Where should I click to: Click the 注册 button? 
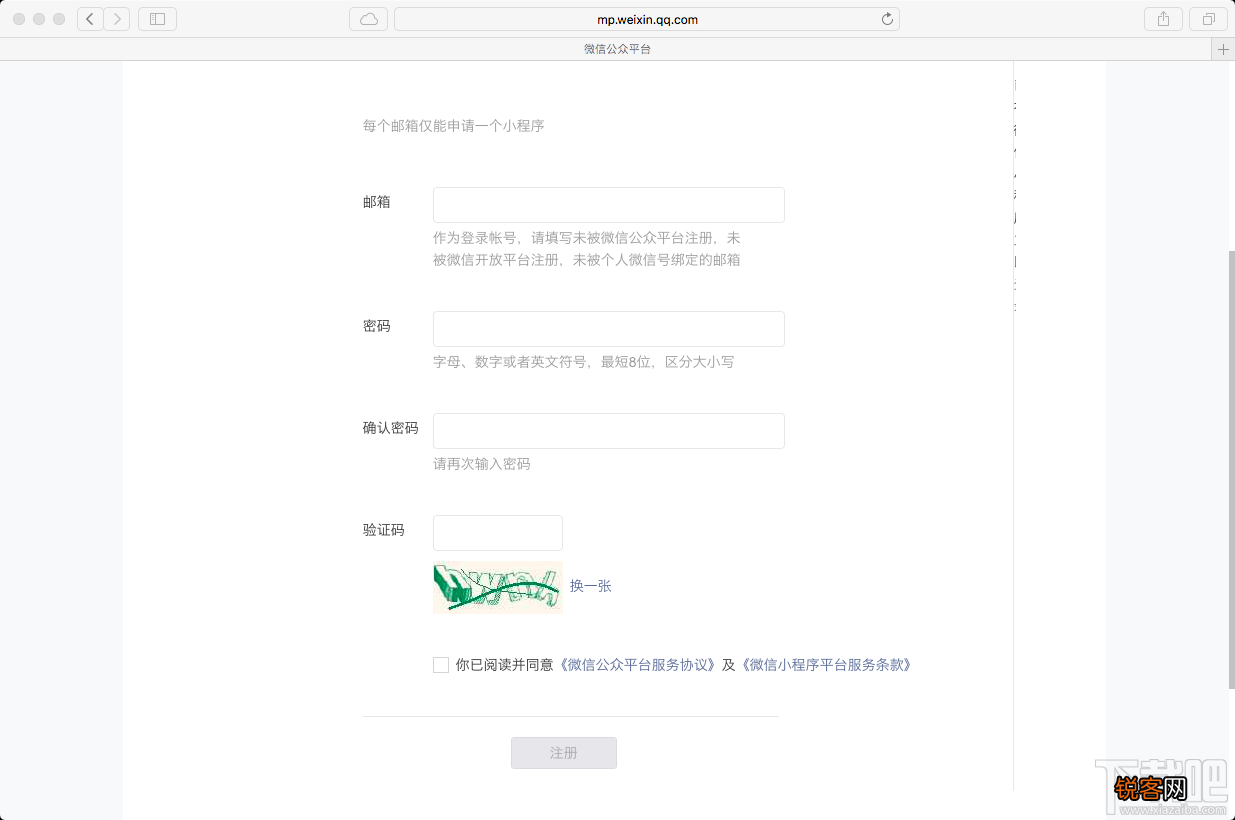point(564,753)
